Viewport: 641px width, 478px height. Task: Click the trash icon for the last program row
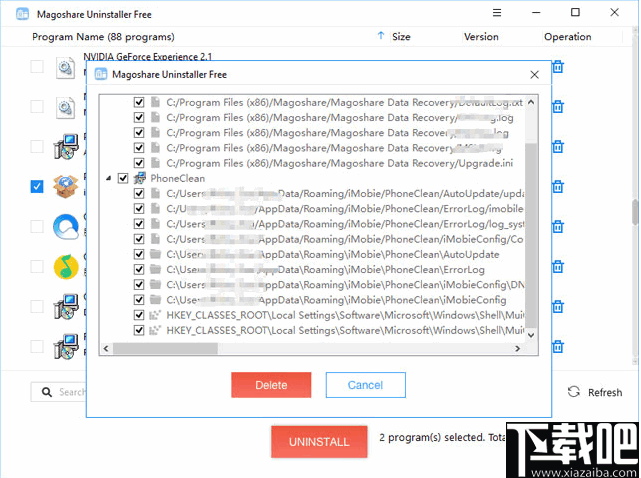tap(558, 347)
